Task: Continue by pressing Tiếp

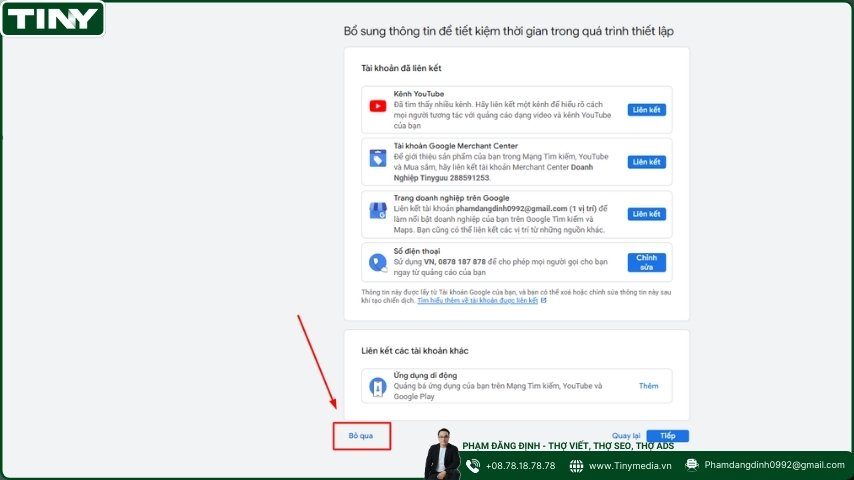Action: (667, 436)
